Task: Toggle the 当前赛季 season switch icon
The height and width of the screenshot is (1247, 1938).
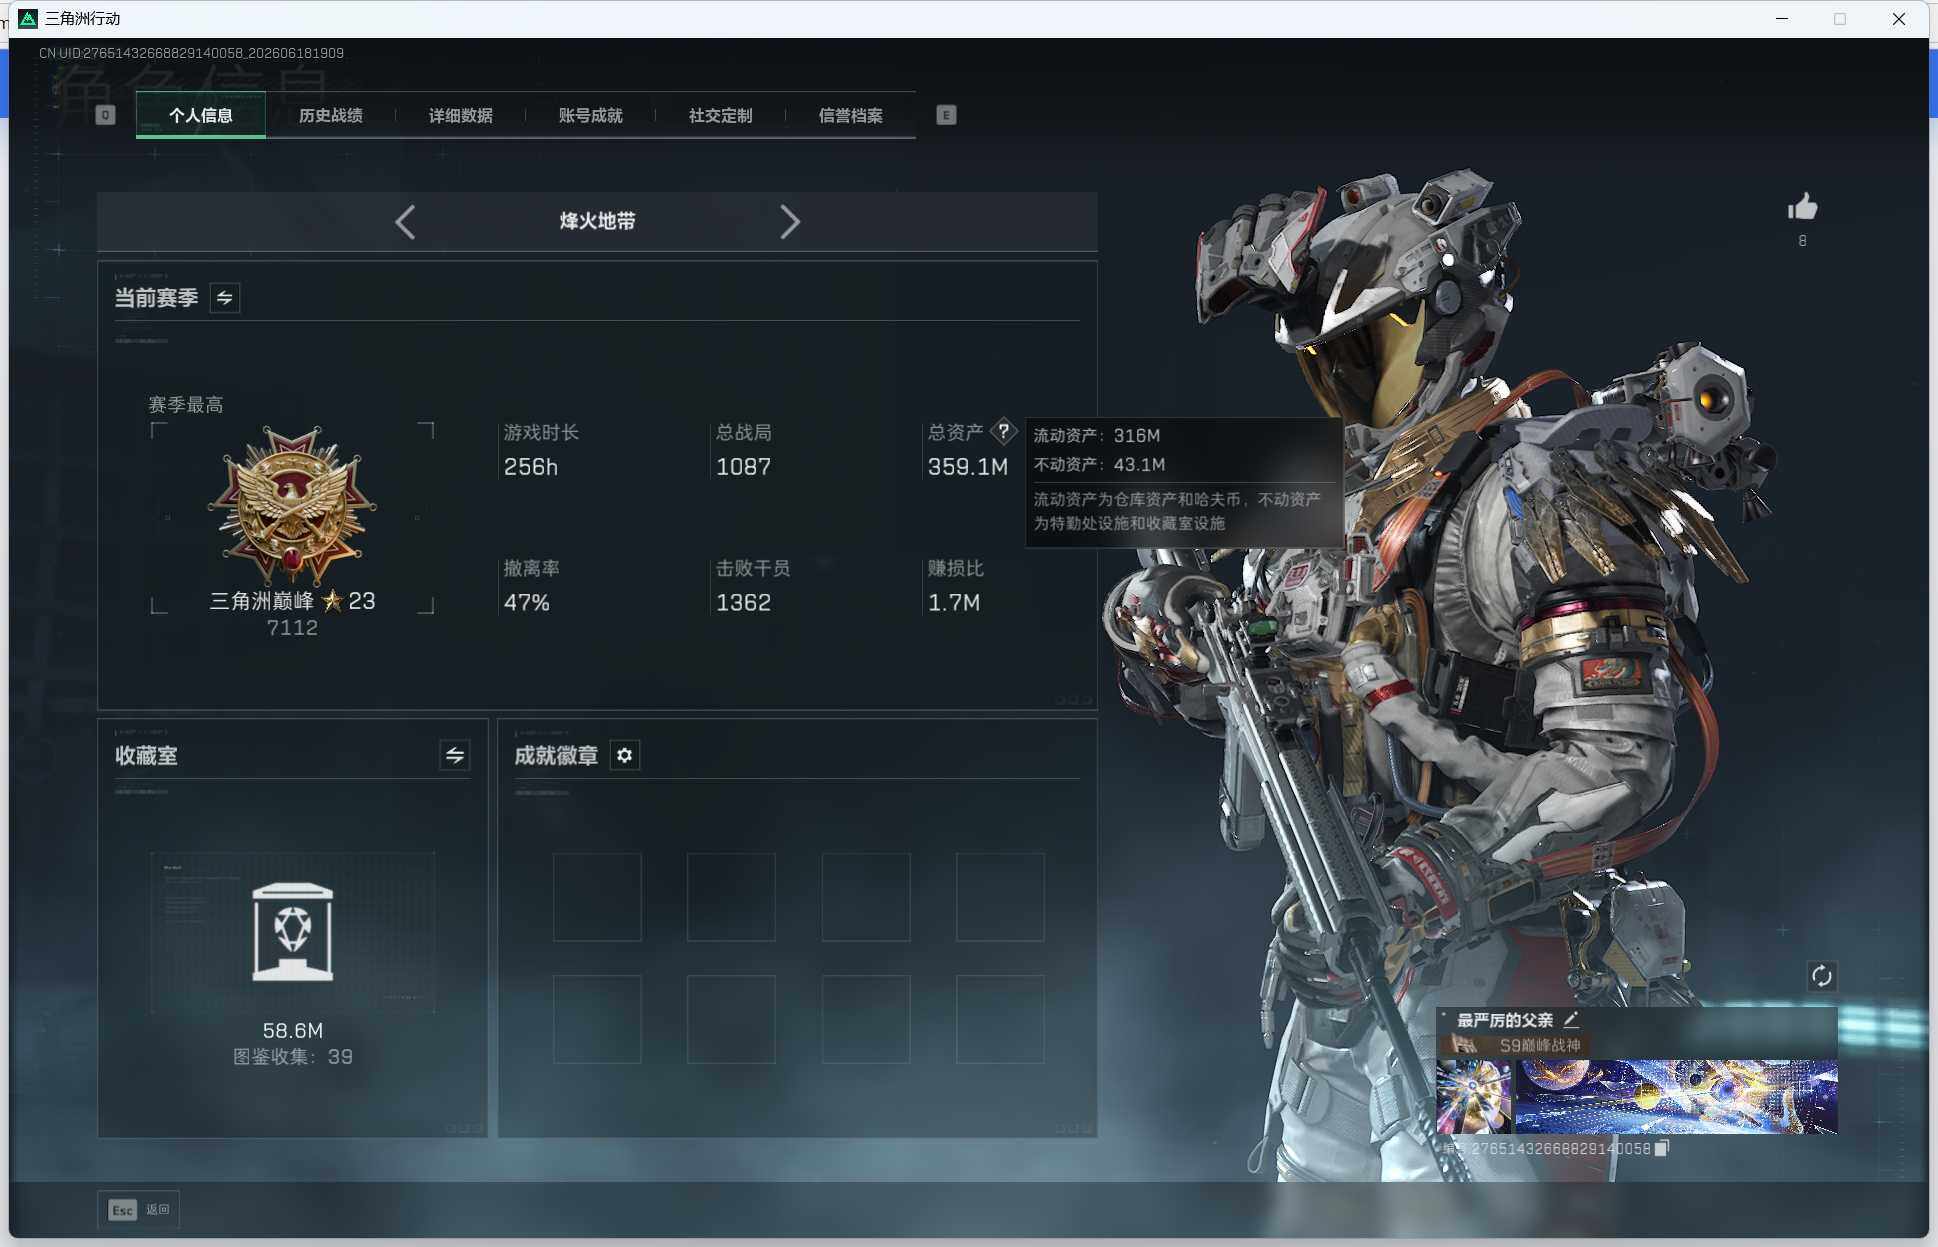Action: [x=225, y=298]
